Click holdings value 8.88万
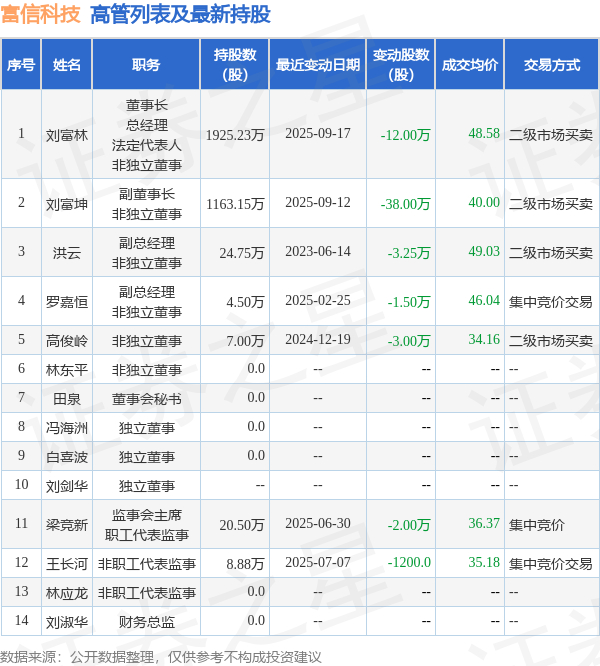This screenshot has height=666, width=600. [245, 564]
